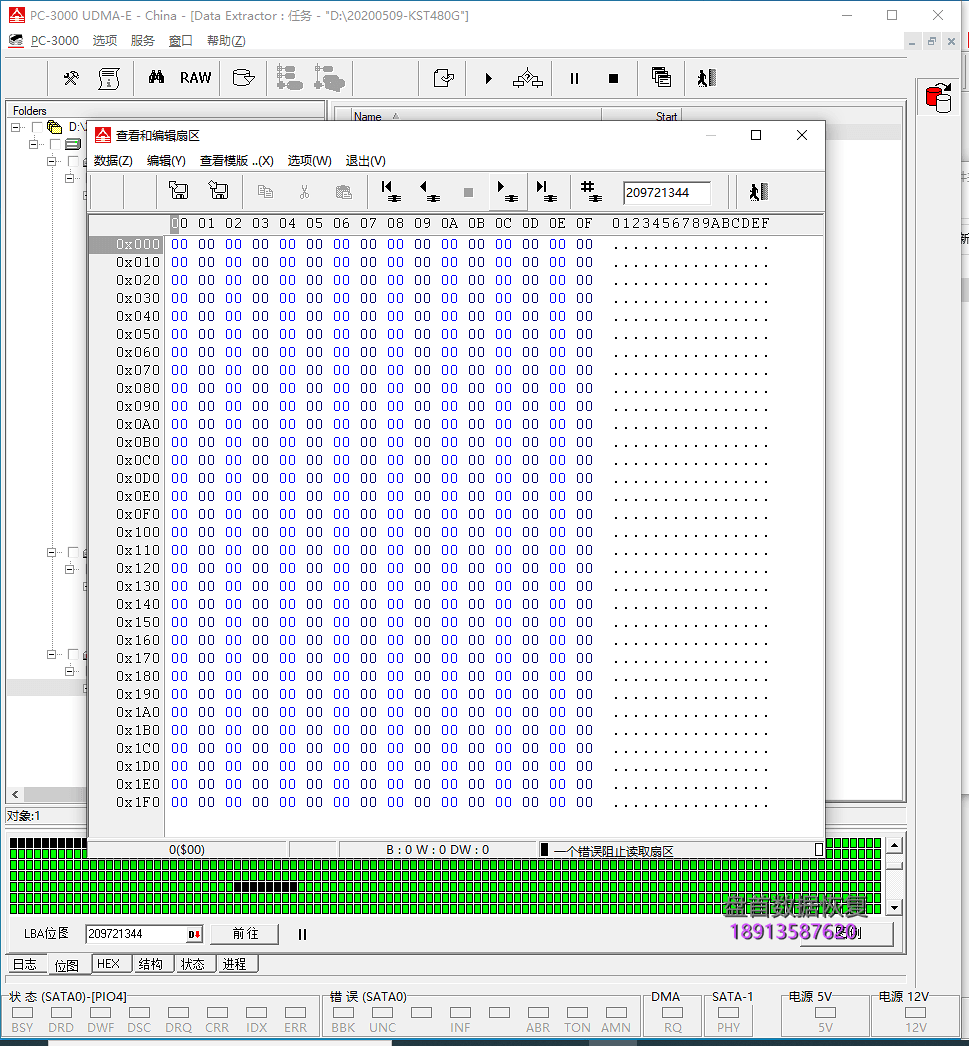Click the task info scroll icon

tap(109, 79)
